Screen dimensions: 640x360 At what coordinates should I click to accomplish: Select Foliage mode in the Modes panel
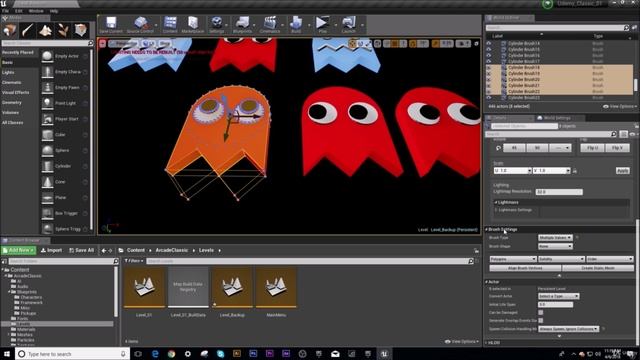tap(63, 30)
